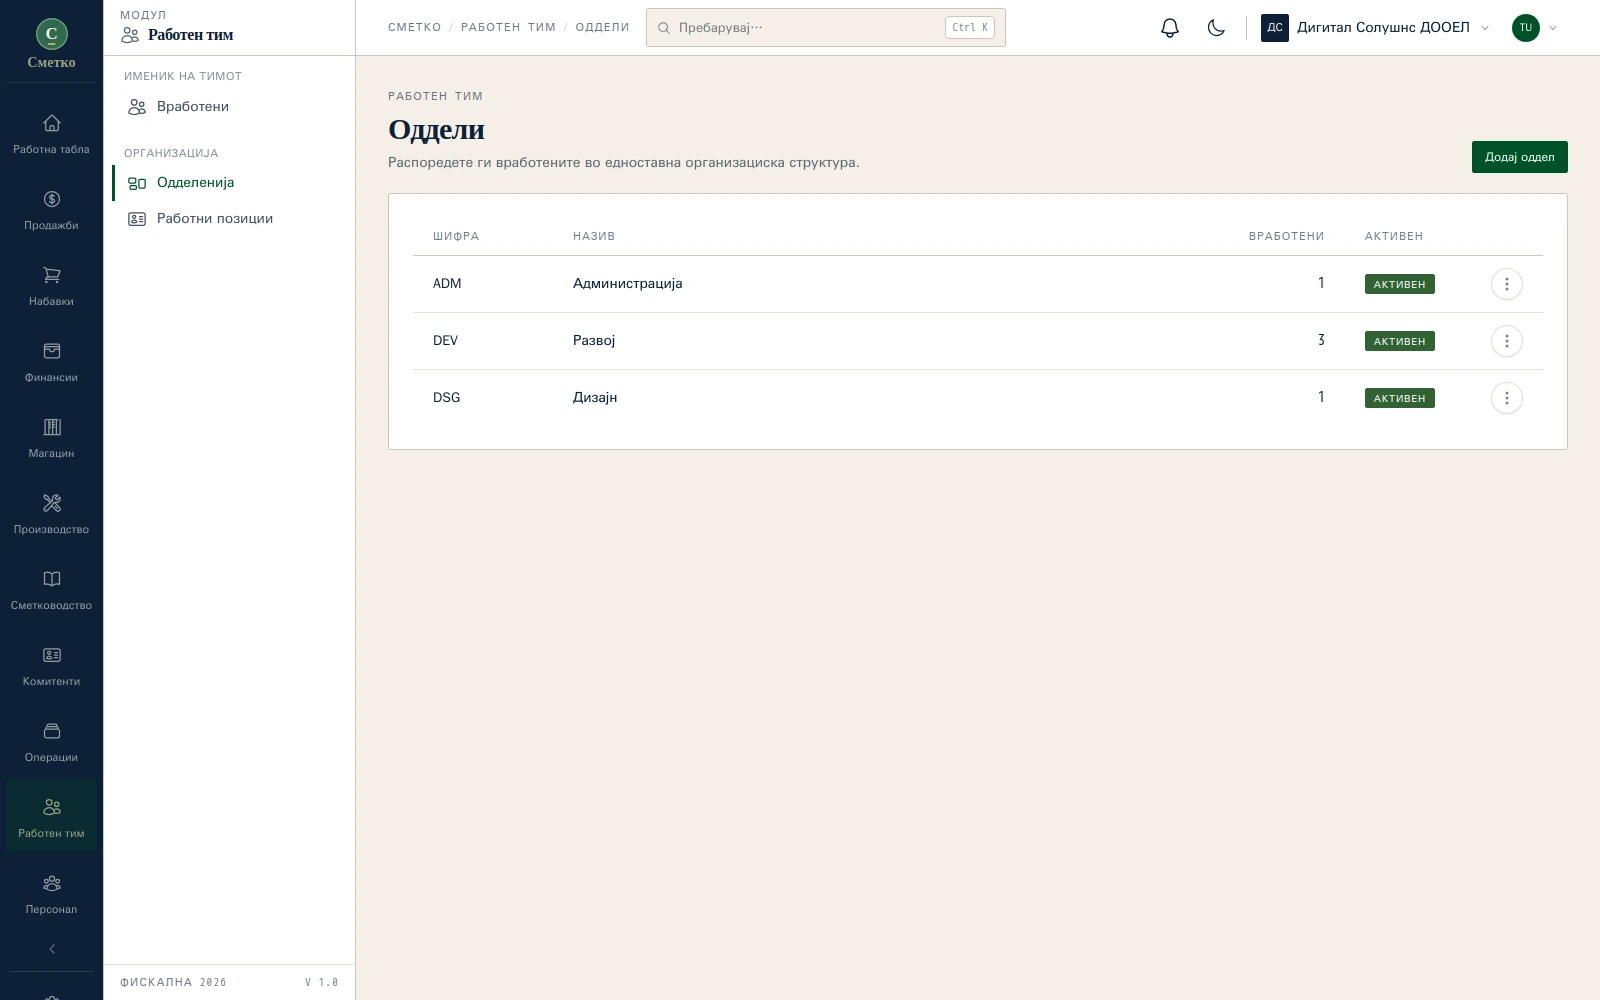
Task: Toggle dark mode moon icon
Action: tap(1216, 28)
